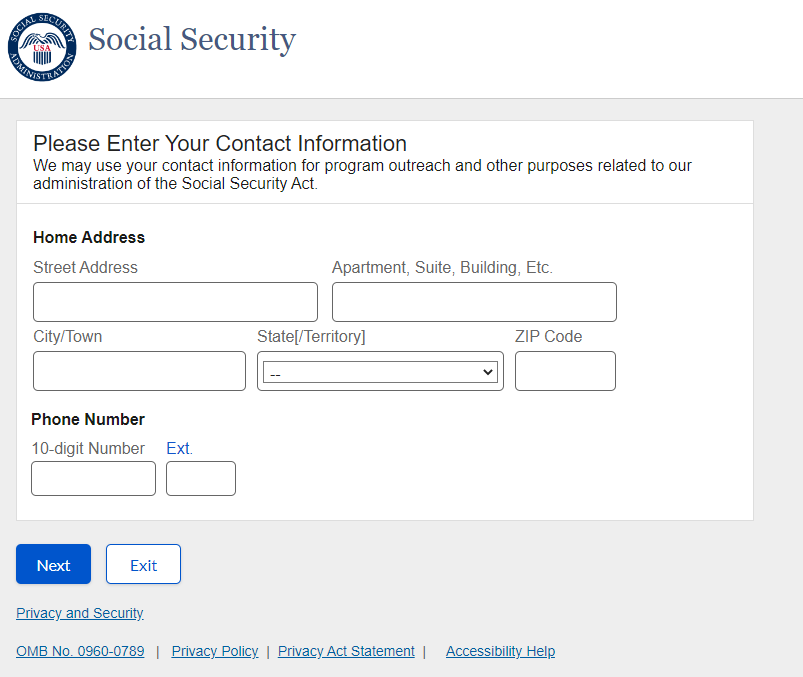803x677 pixels.
Task: Select the City/Town text box
Action: click(x=139, y=371)
